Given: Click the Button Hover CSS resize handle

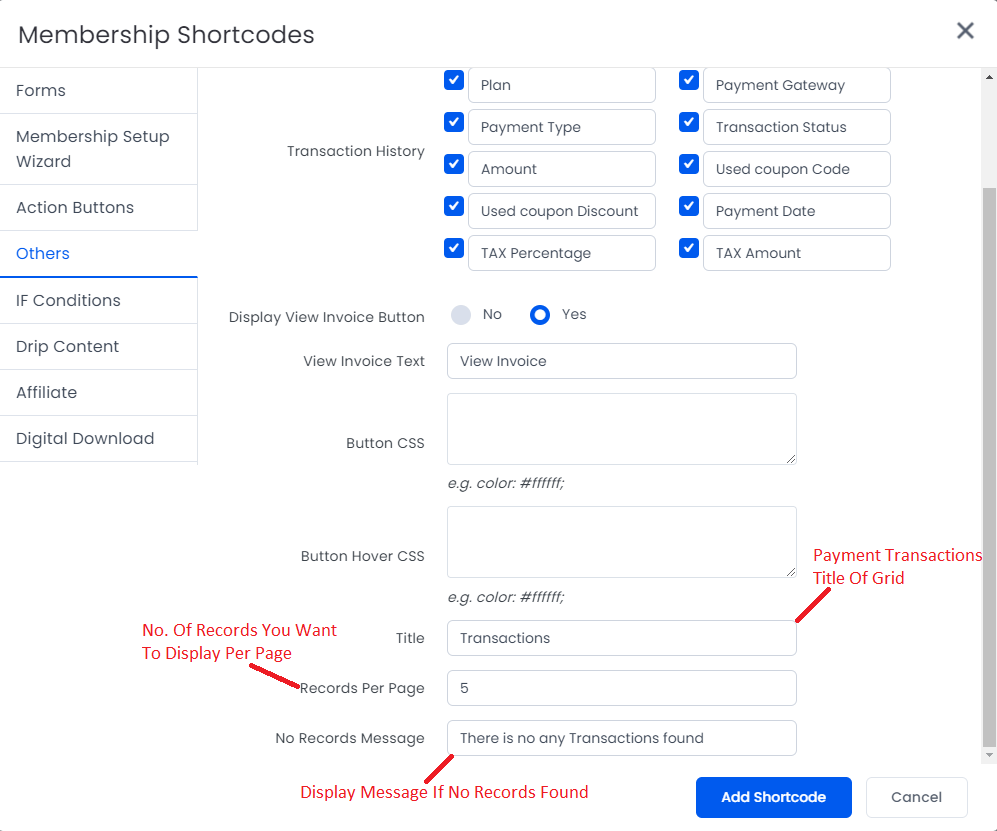Looking at the screenshot, I should point(790,572).
